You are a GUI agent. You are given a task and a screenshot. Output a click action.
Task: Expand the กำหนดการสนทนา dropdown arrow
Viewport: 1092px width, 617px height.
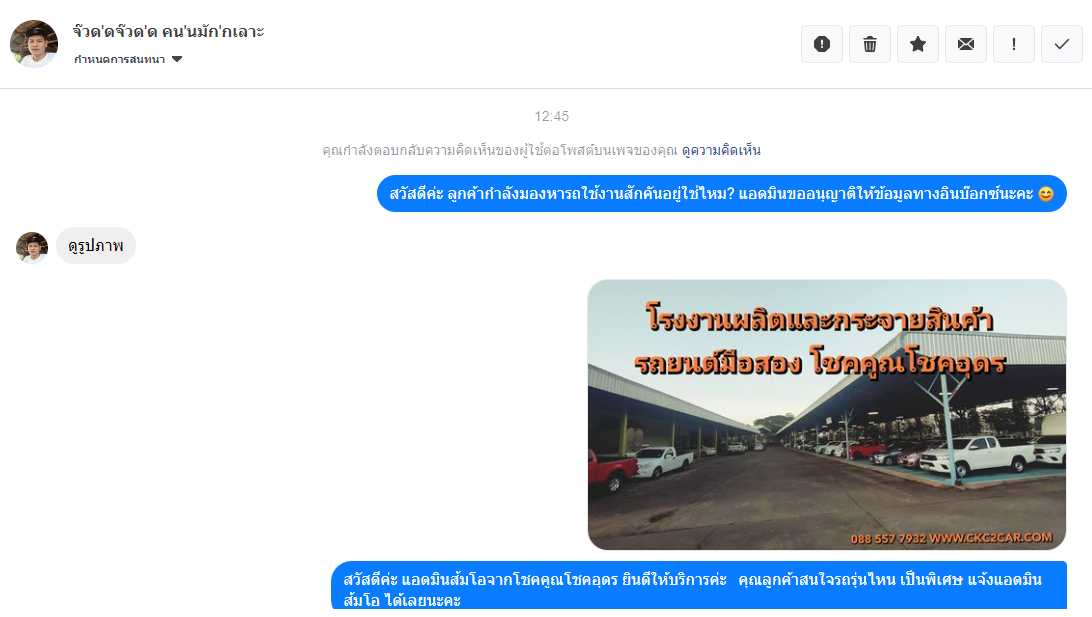[x=177, y=59]
